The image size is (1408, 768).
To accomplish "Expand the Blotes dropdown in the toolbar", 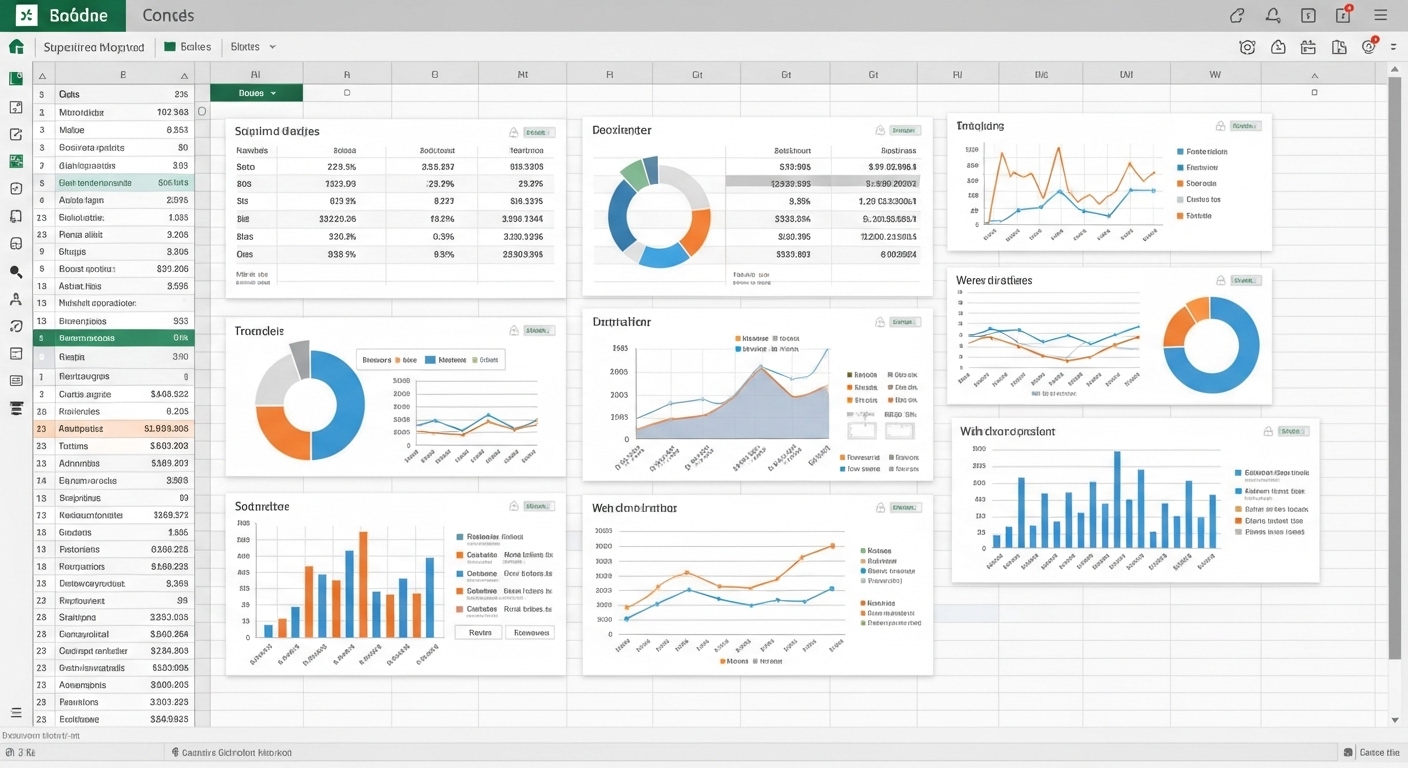I will coord(253,47).
